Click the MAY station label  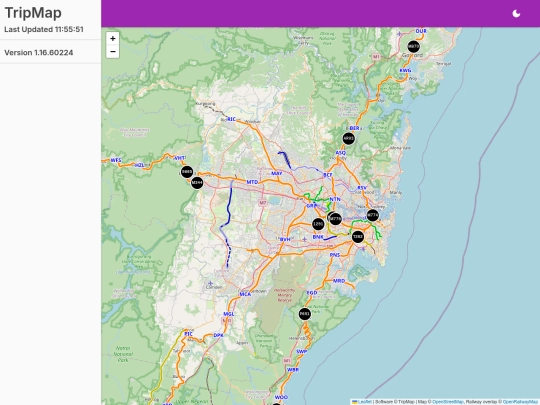click(x=277, y=173)
